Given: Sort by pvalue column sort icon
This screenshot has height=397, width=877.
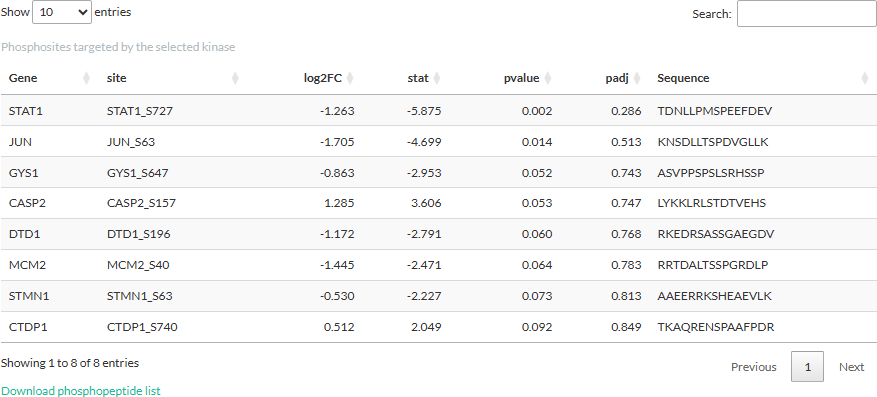Looking at the screenshot, I should [548, 78].
